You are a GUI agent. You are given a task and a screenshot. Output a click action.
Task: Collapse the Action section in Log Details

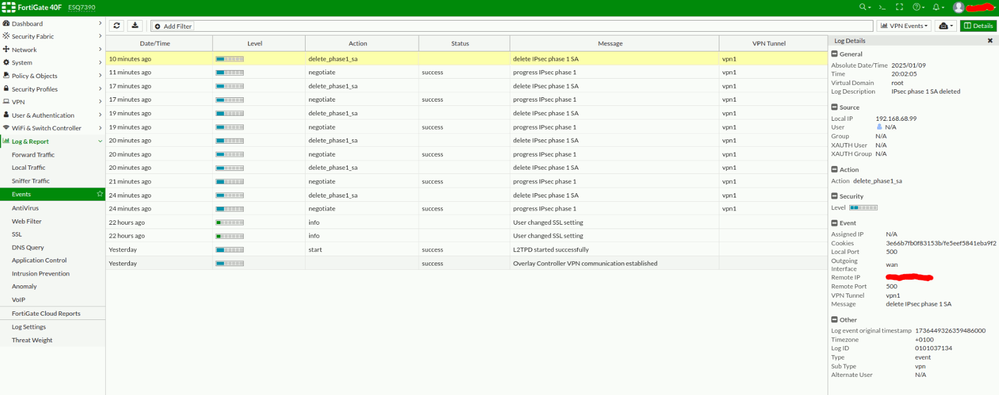(x=835, y=170)
